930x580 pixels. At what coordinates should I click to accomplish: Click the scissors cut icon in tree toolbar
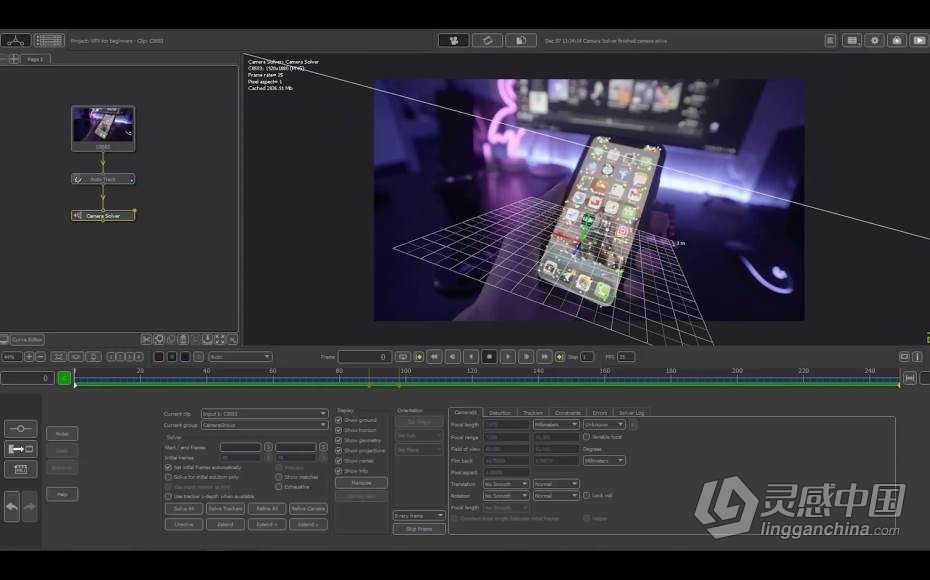146,339
